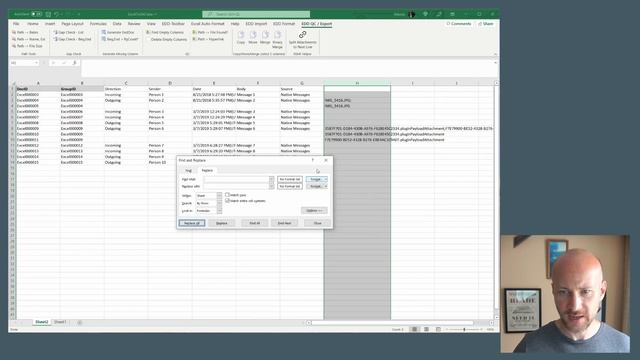Open the EDD Import ribbon tab
The width and height of the screenshot is (640, 360).
256,24
